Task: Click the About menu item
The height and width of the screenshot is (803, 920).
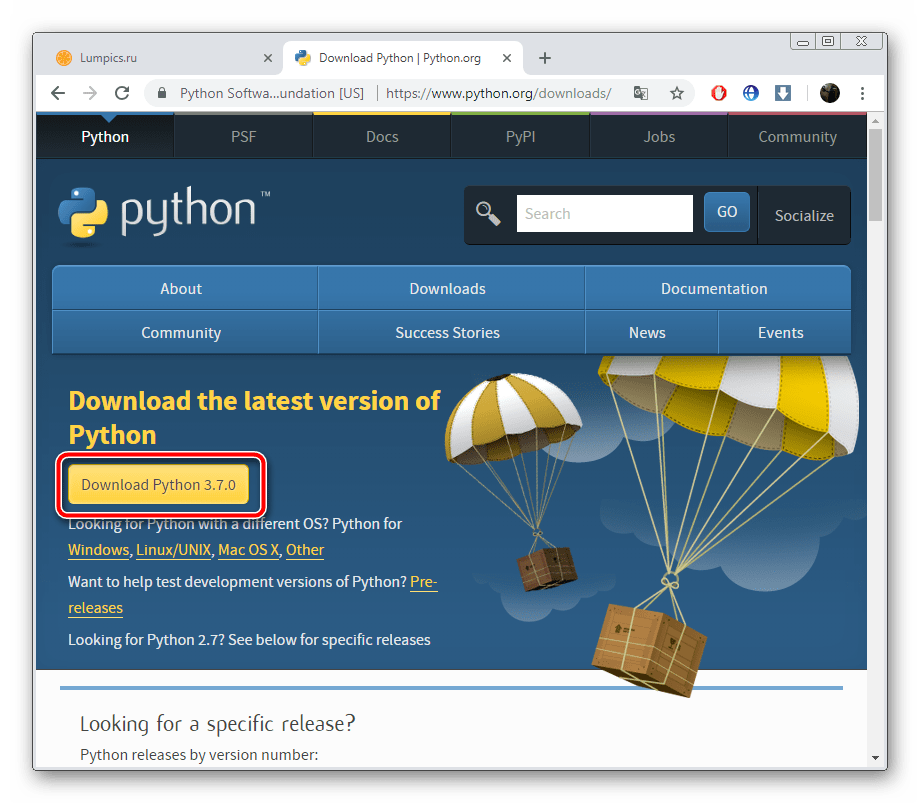Action: (x=185, y=288)
